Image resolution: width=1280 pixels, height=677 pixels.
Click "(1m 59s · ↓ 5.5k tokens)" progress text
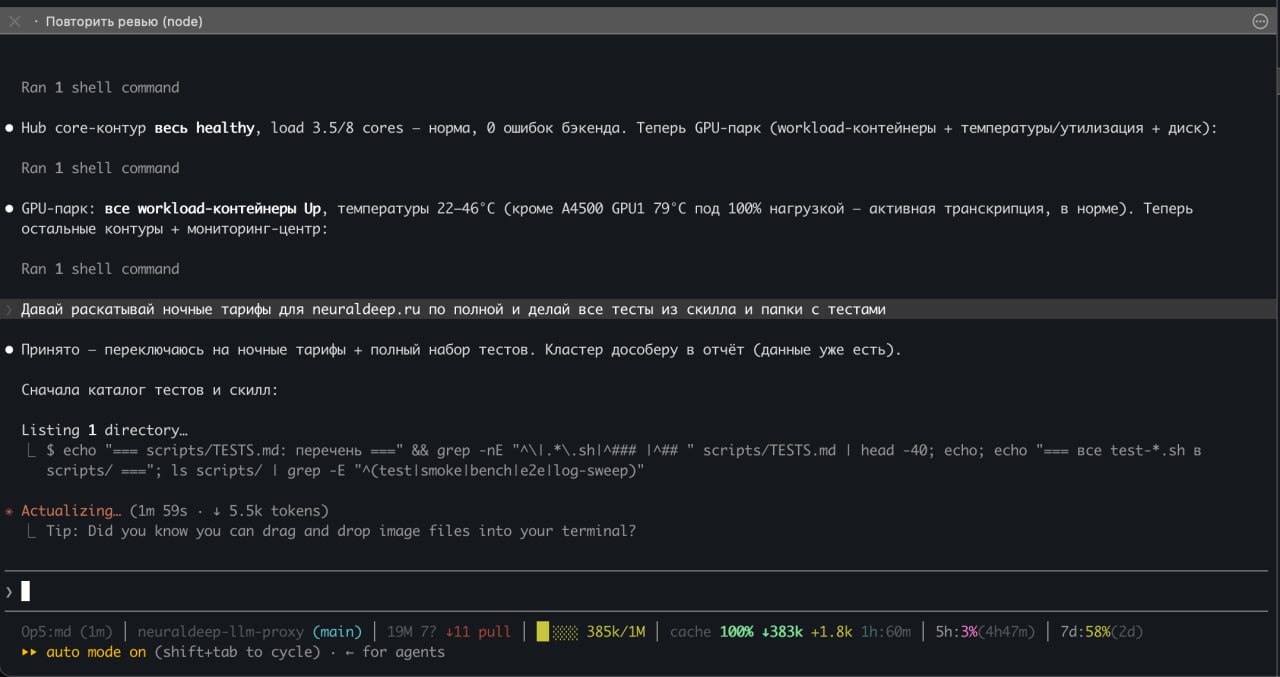click(x=229, y=510)
